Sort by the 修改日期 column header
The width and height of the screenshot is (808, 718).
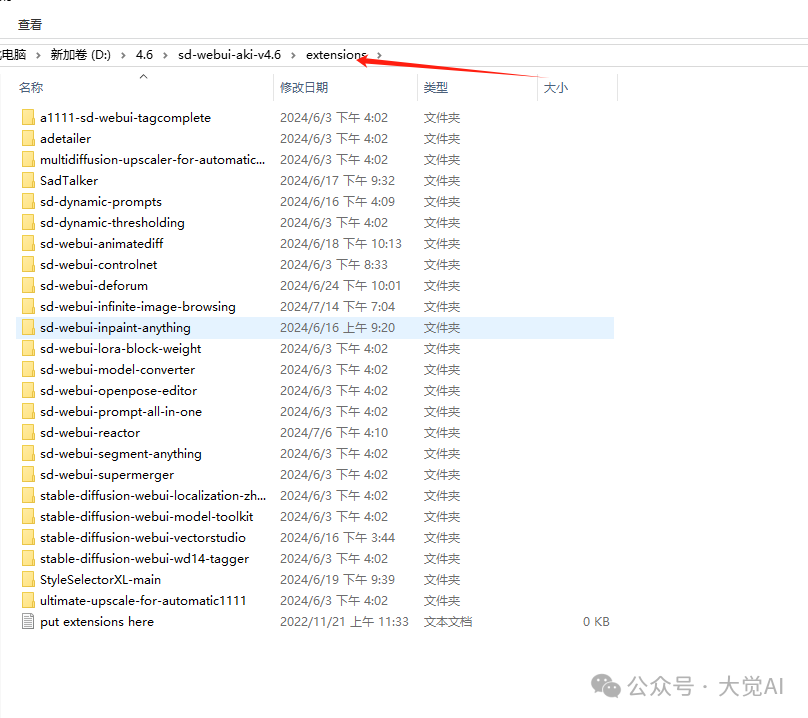coord(304,88)
